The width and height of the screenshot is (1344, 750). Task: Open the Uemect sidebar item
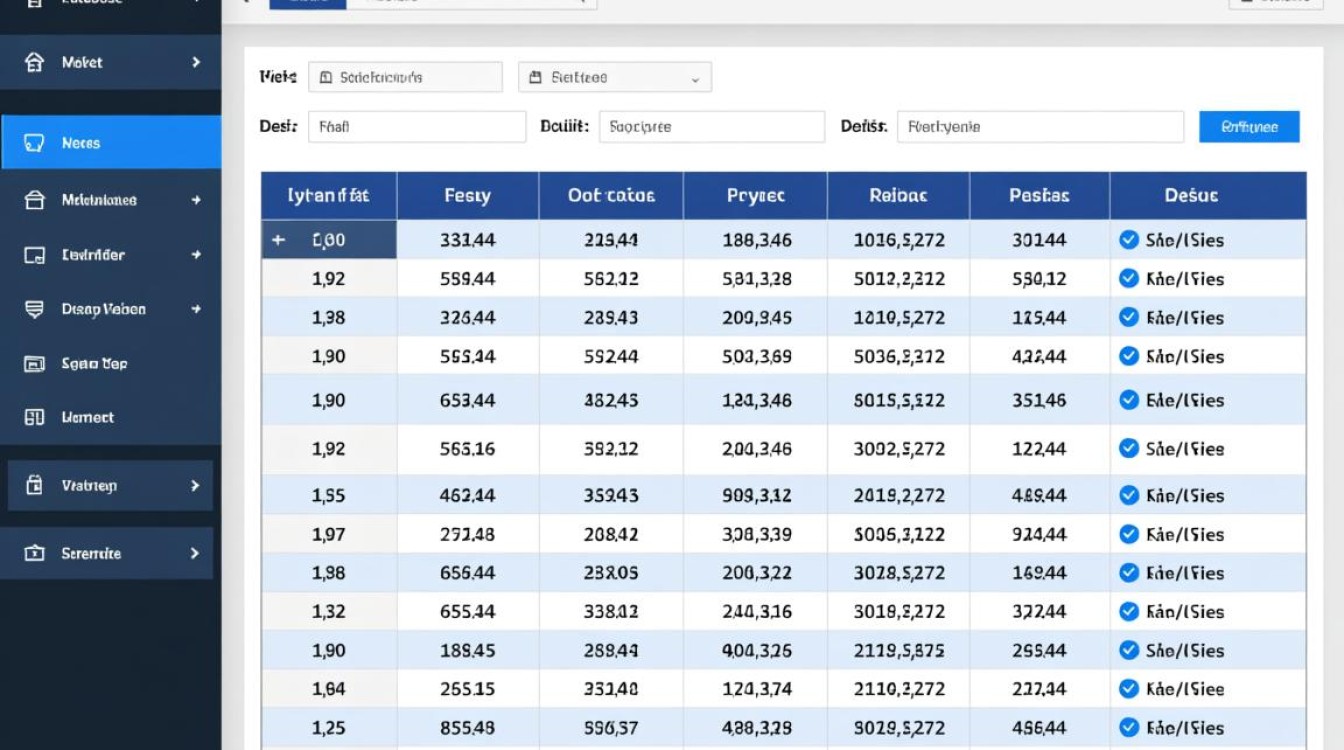pos(88,417)
